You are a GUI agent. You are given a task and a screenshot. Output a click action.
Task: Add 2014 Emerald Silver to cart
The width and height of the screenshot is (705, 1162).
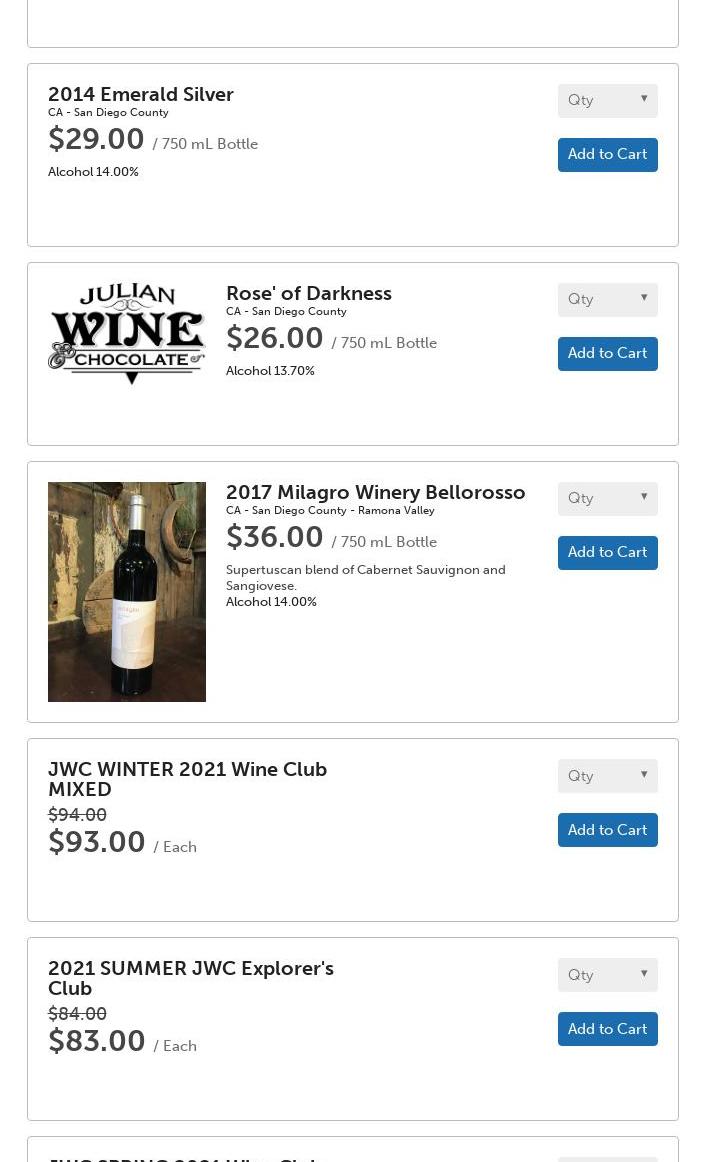(607, 154)
